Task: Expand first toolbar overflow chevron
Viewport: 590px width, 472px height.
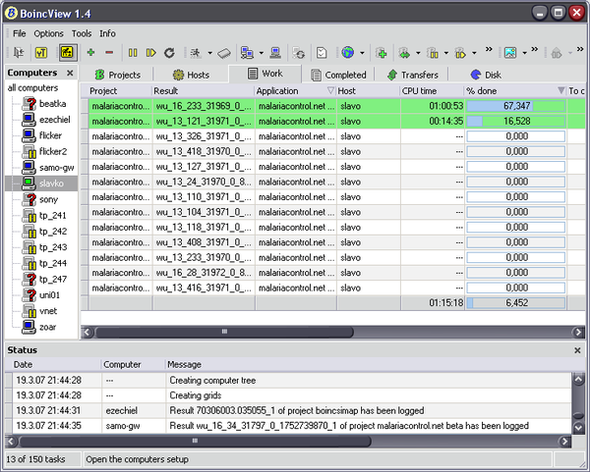Action: coord(489,49)
